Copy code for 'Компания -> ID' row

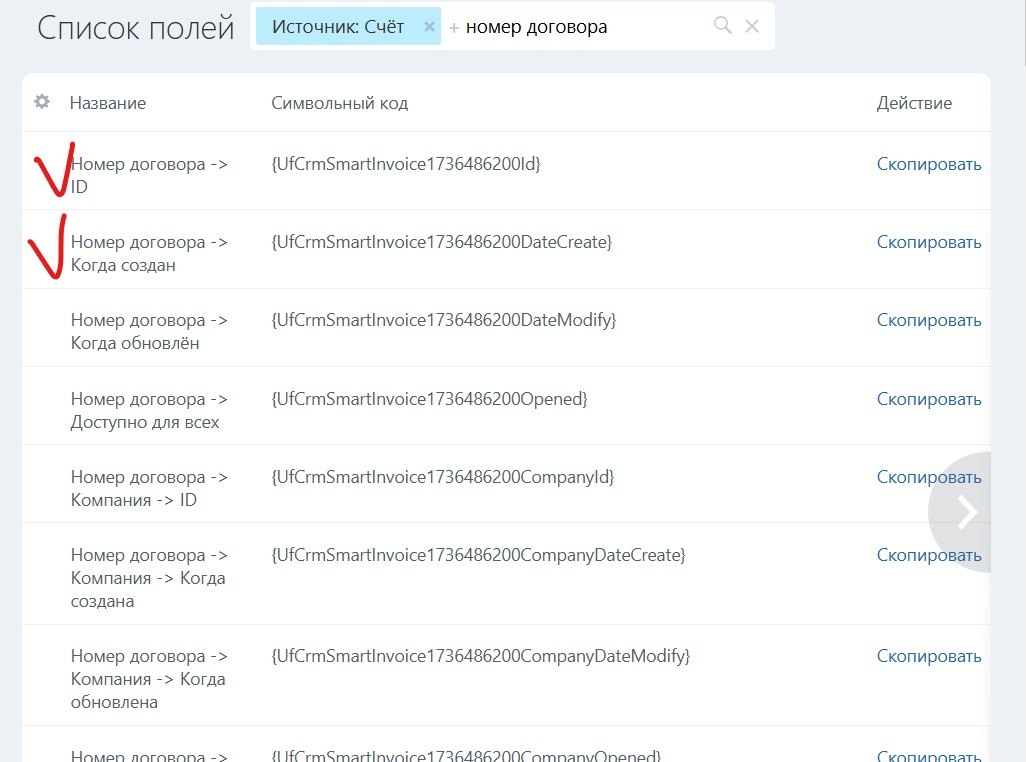929,477
